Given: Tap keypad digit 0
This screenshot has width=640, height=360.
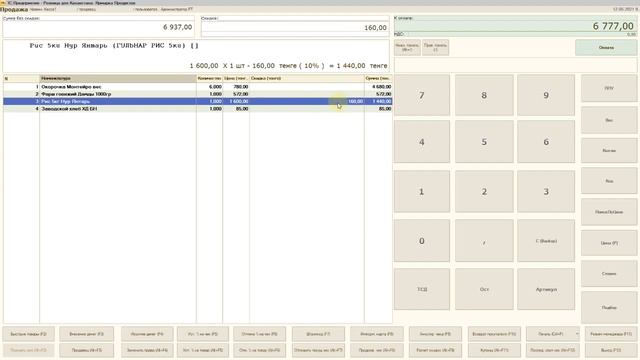Looking at the screenshot, I should click(422, 241).
